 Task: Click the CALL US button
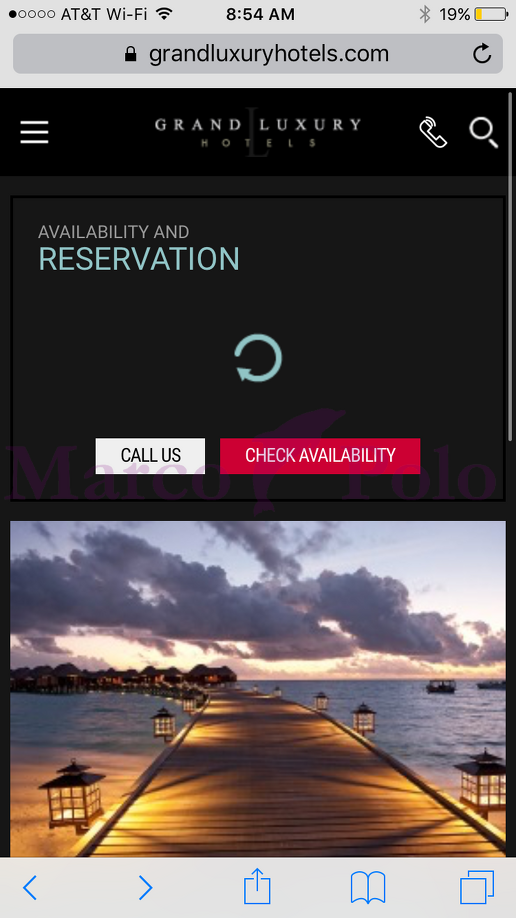(x=151, y=455)
